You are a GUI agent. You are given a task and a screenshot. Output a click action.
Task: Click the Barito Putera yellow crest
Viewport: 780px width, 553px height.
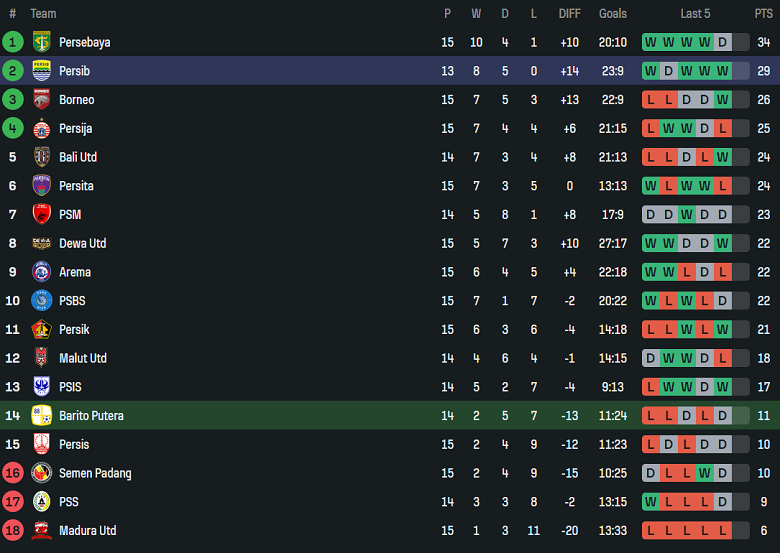pyautogui.click(x=41, y=415)
